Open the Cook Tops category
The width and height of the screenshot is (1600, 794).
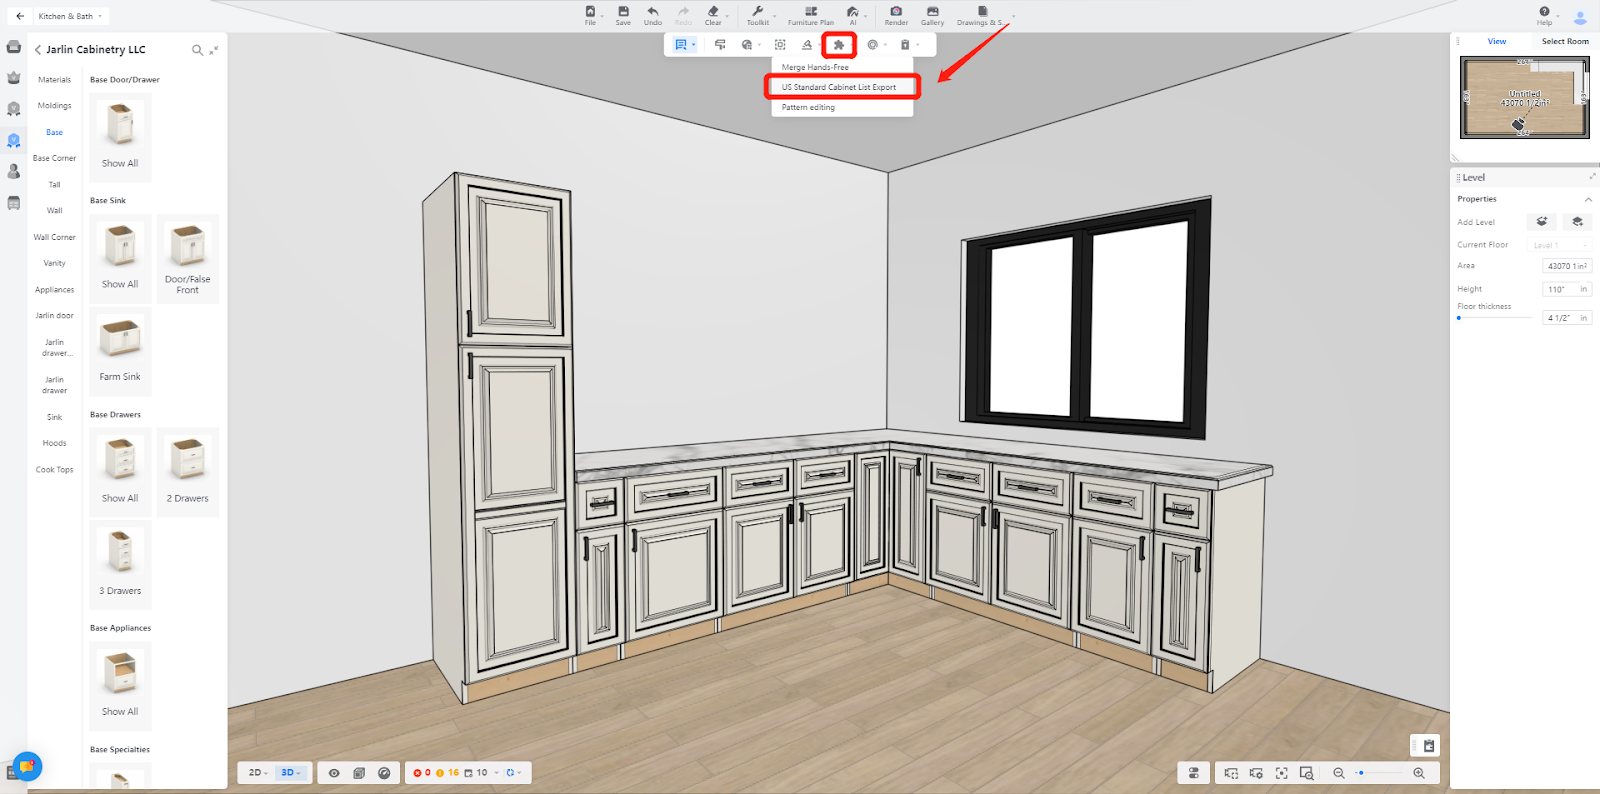tap(54, 470)
